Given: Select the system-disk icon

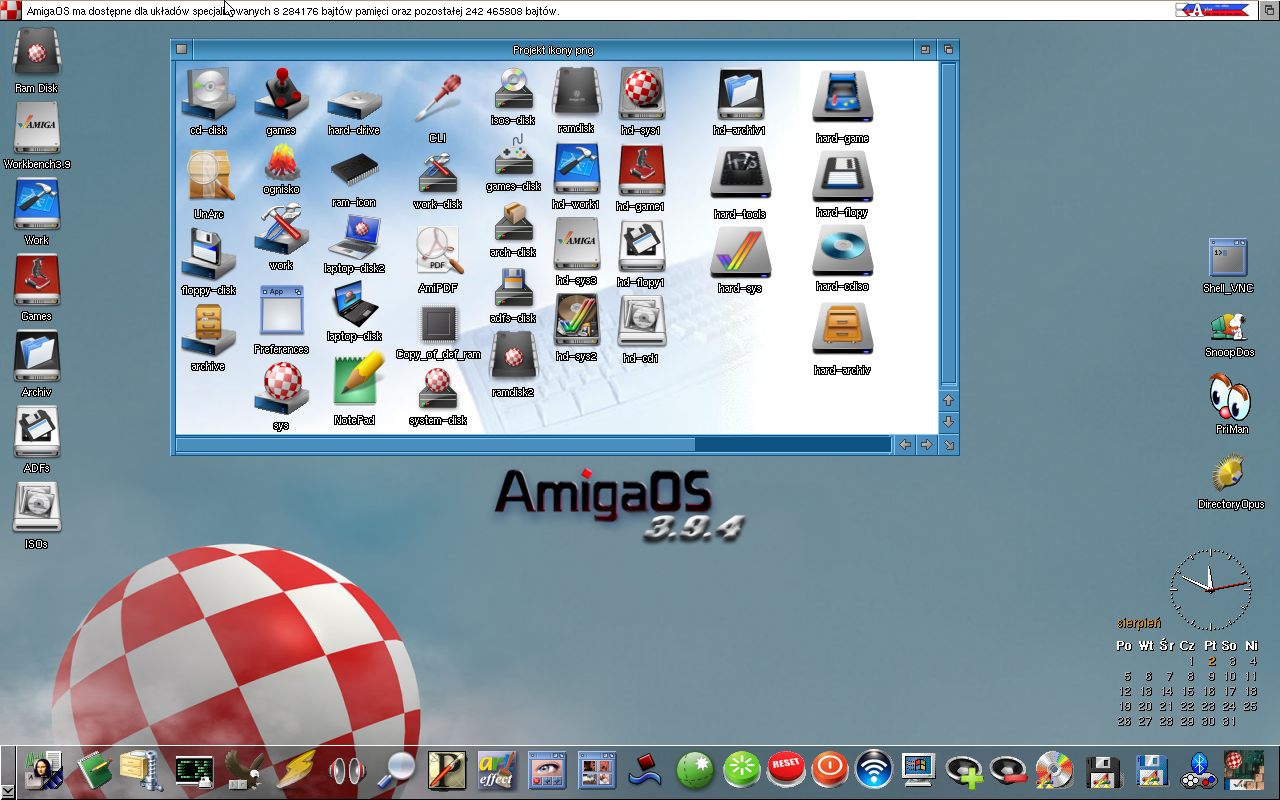Looking at the screenshot, I should [x=438, y=390].
